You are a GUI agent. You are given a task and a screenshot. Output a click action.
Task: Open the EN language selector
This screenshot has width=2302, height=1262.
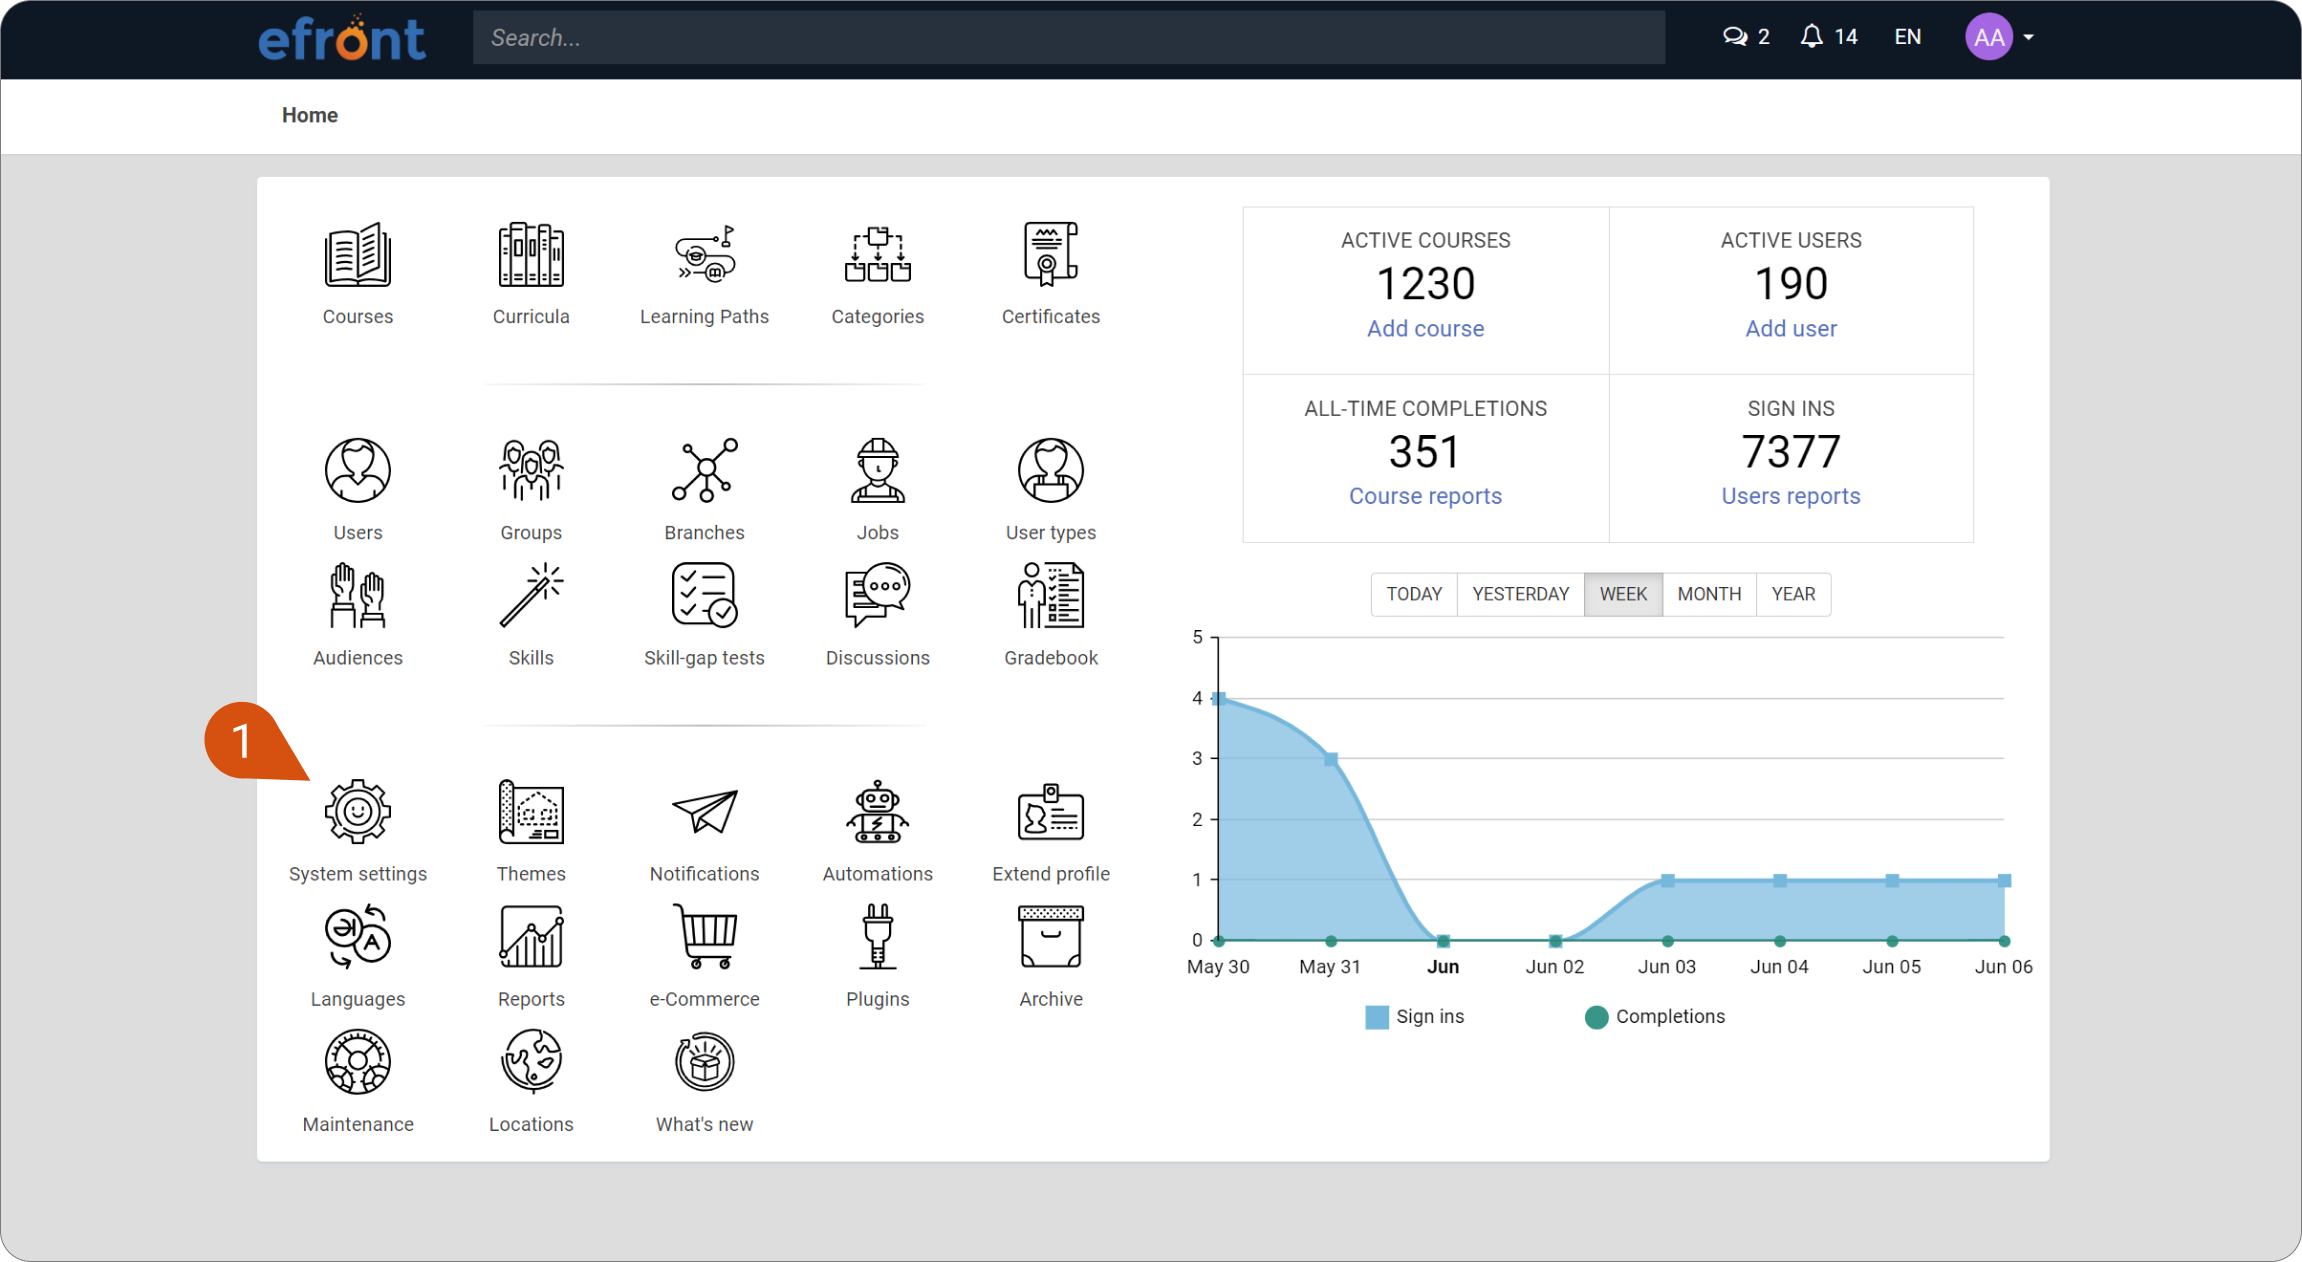1907,37
